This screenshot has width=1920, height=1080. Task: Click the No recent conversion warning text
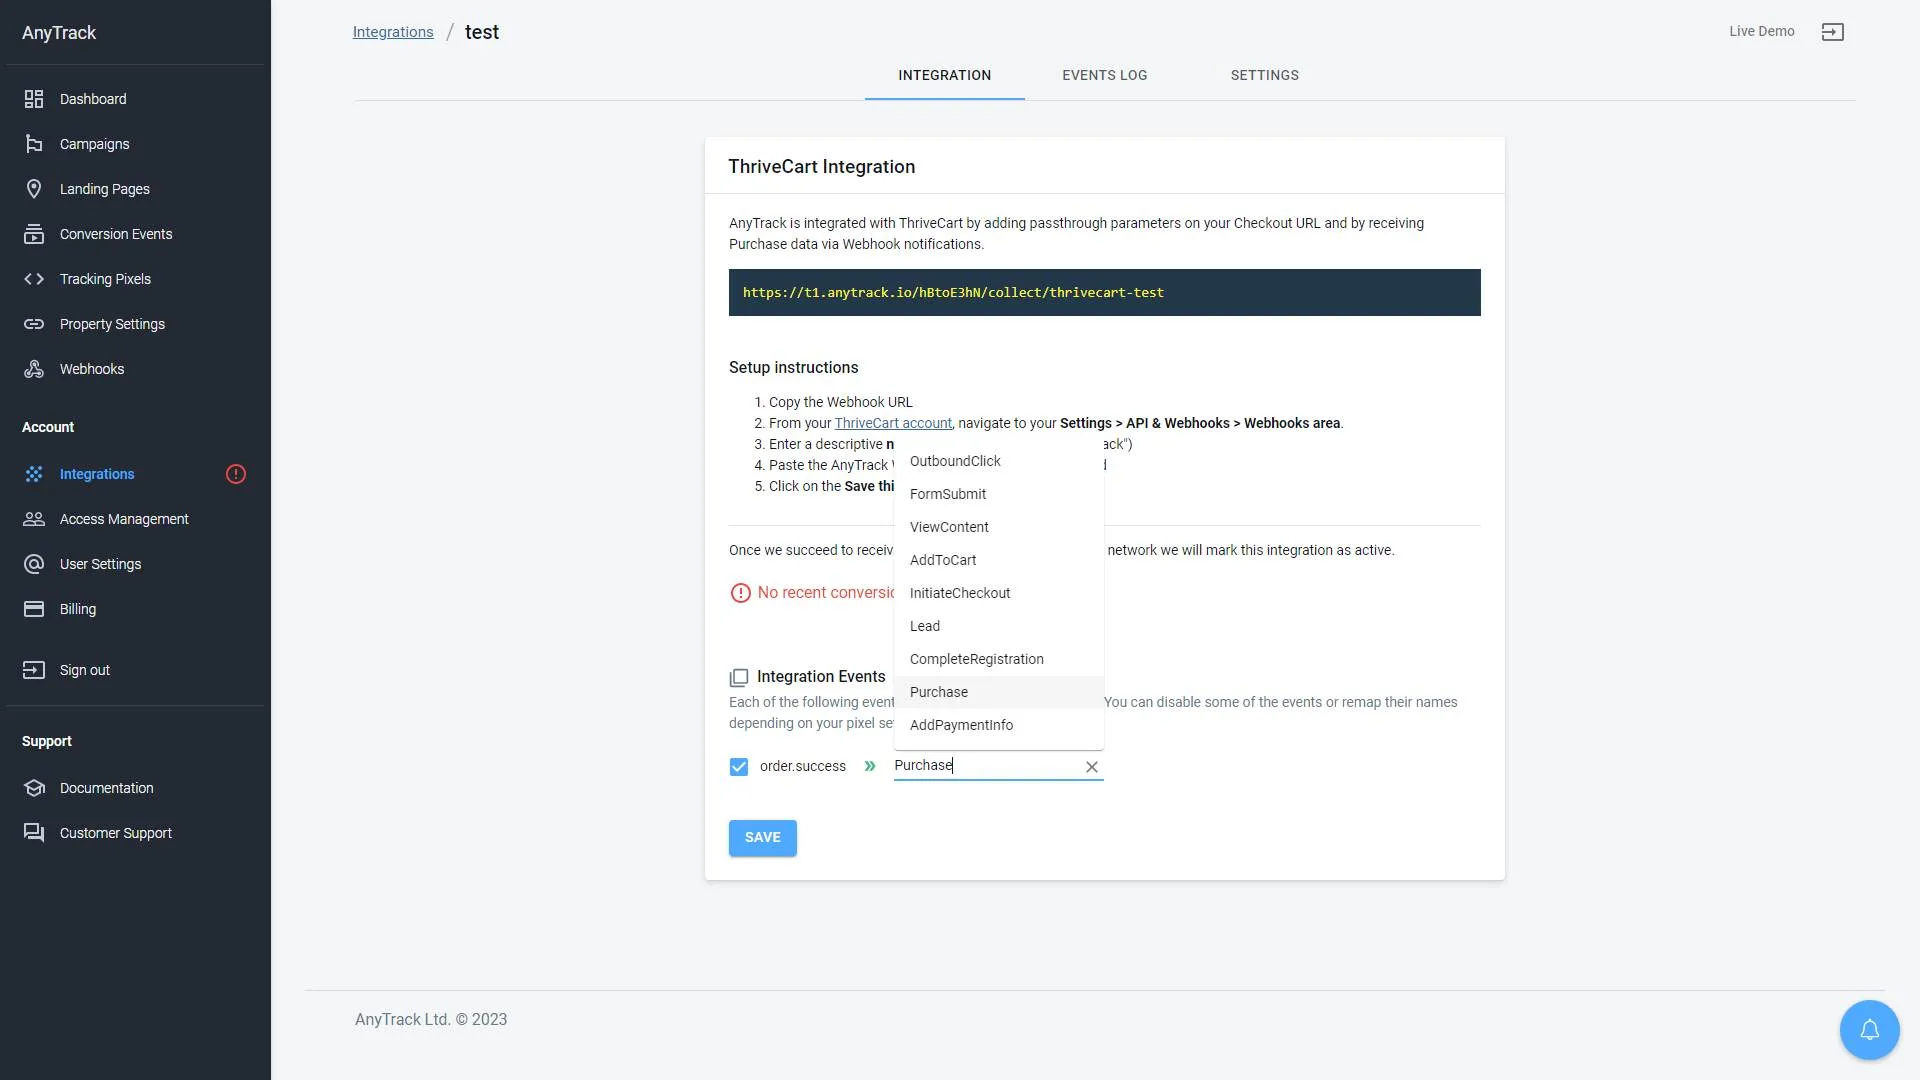click(x=826, y=593)
